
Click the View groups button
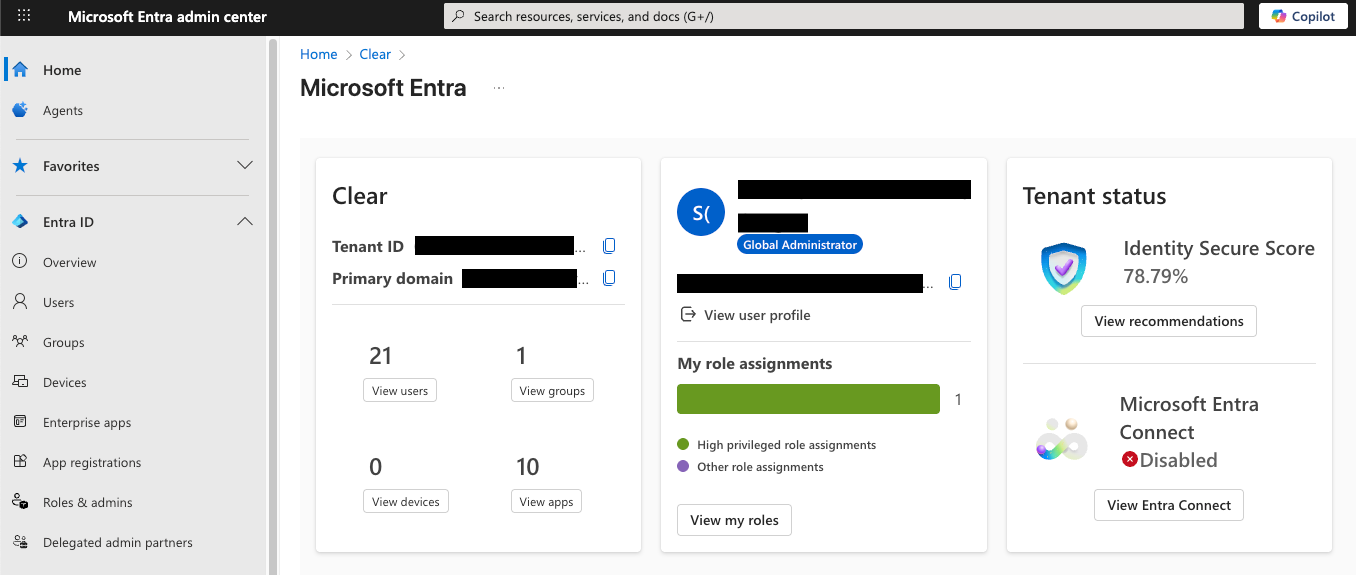point(552,391)
